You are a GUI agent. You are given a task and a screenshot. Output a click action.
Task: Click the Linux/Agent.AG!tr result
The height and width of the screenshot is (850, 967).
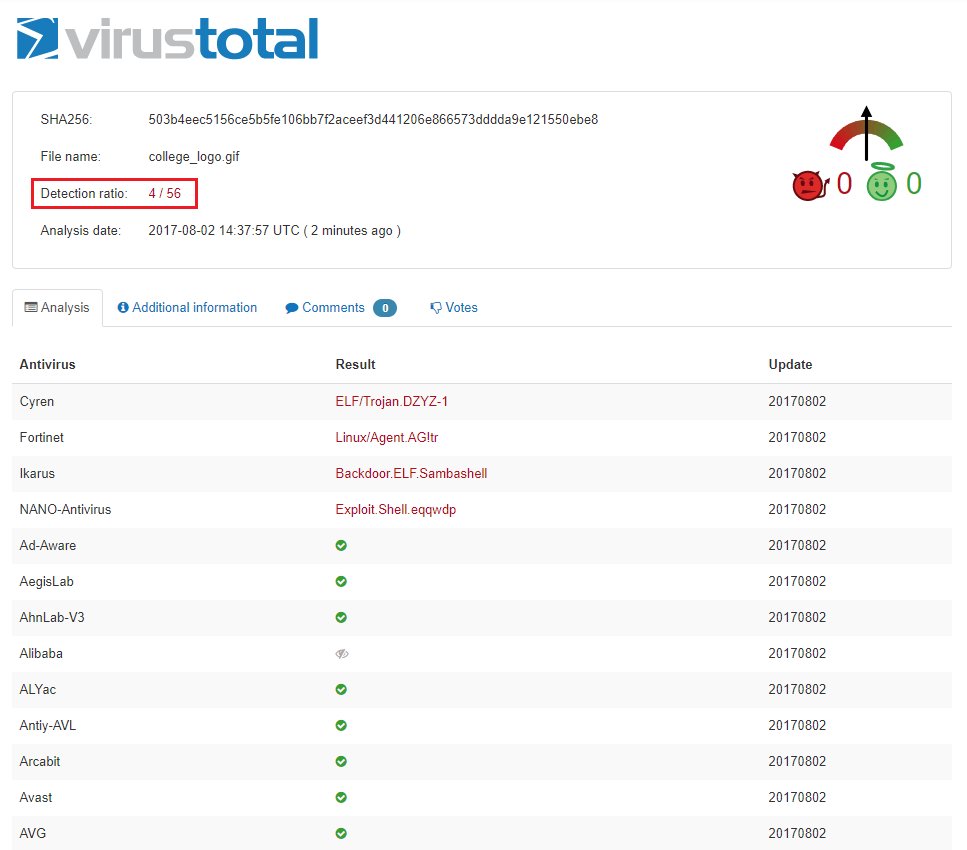coord(387,437)
